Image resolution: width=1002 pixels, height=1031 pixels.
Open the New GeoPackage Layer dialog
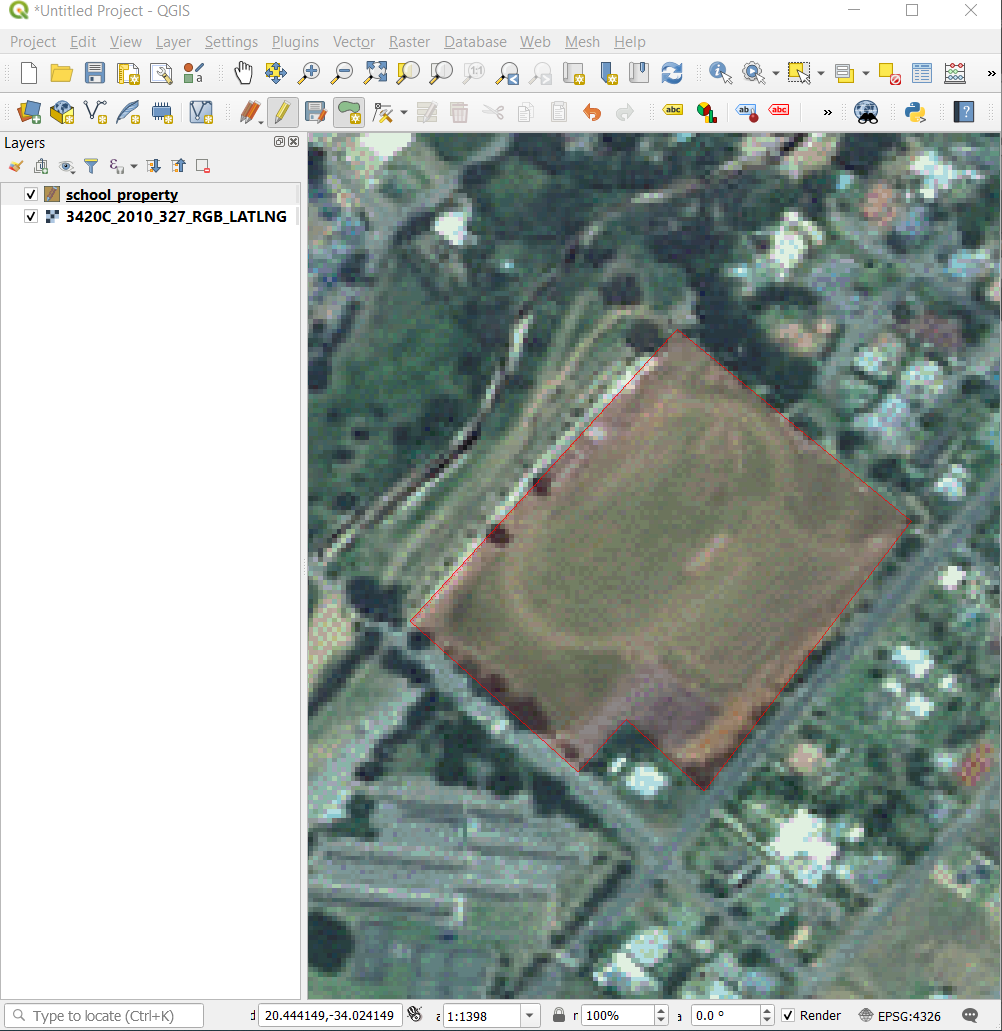(61, 111)
